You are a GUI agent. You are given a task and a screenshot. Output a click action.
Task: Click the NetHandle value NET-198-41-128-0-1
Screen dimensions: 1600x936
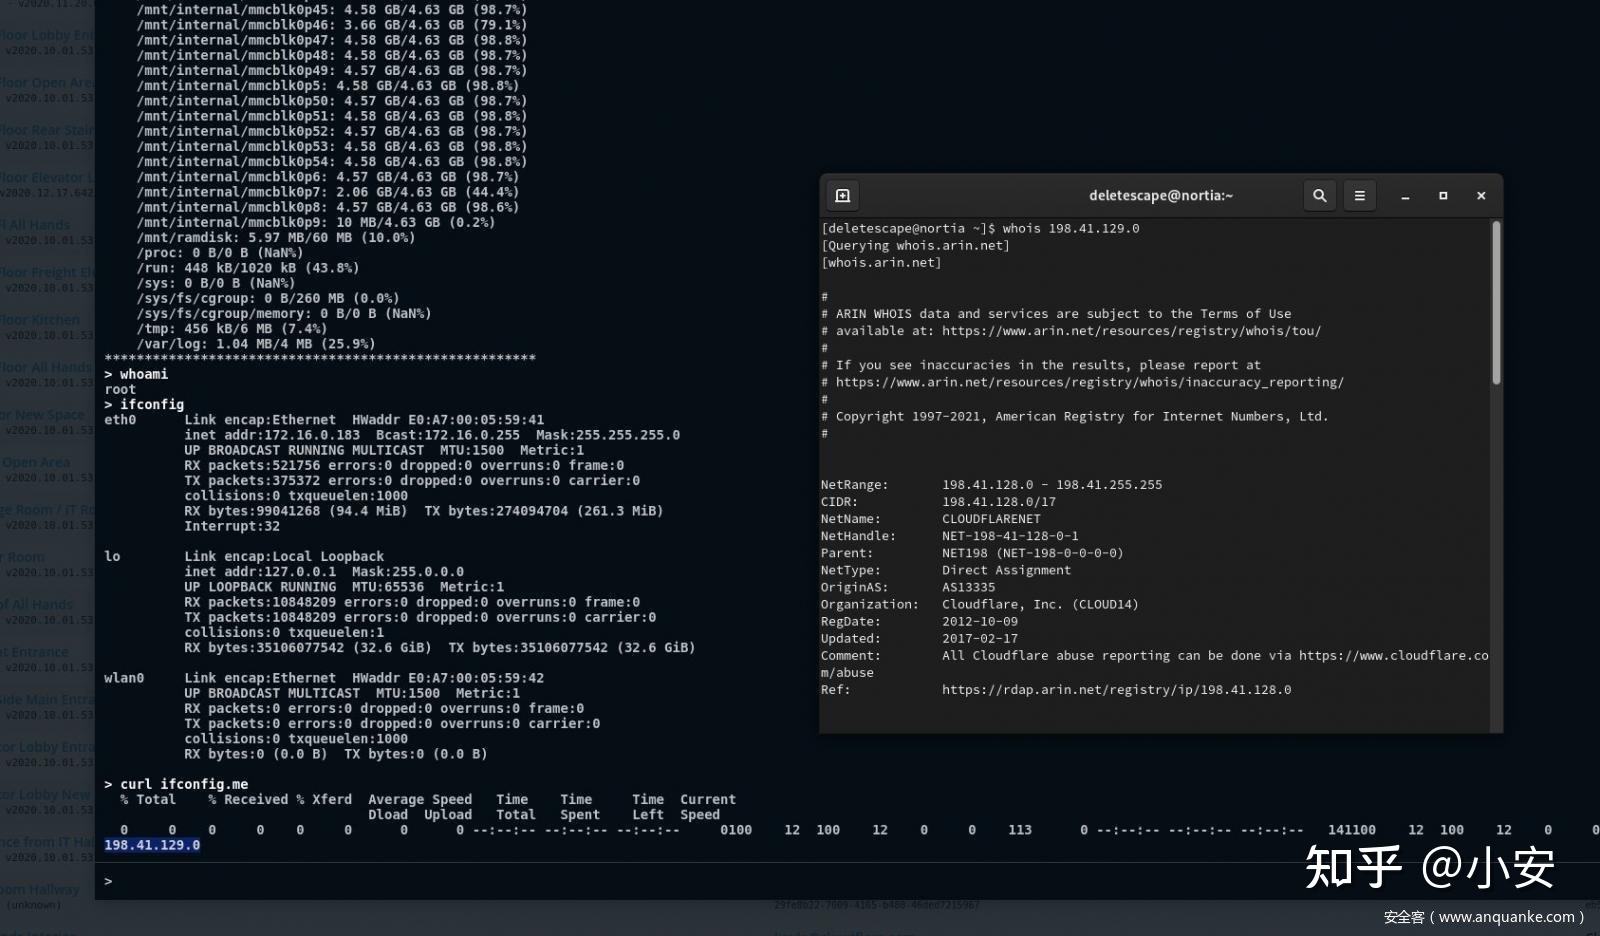tap(1010, 536)
